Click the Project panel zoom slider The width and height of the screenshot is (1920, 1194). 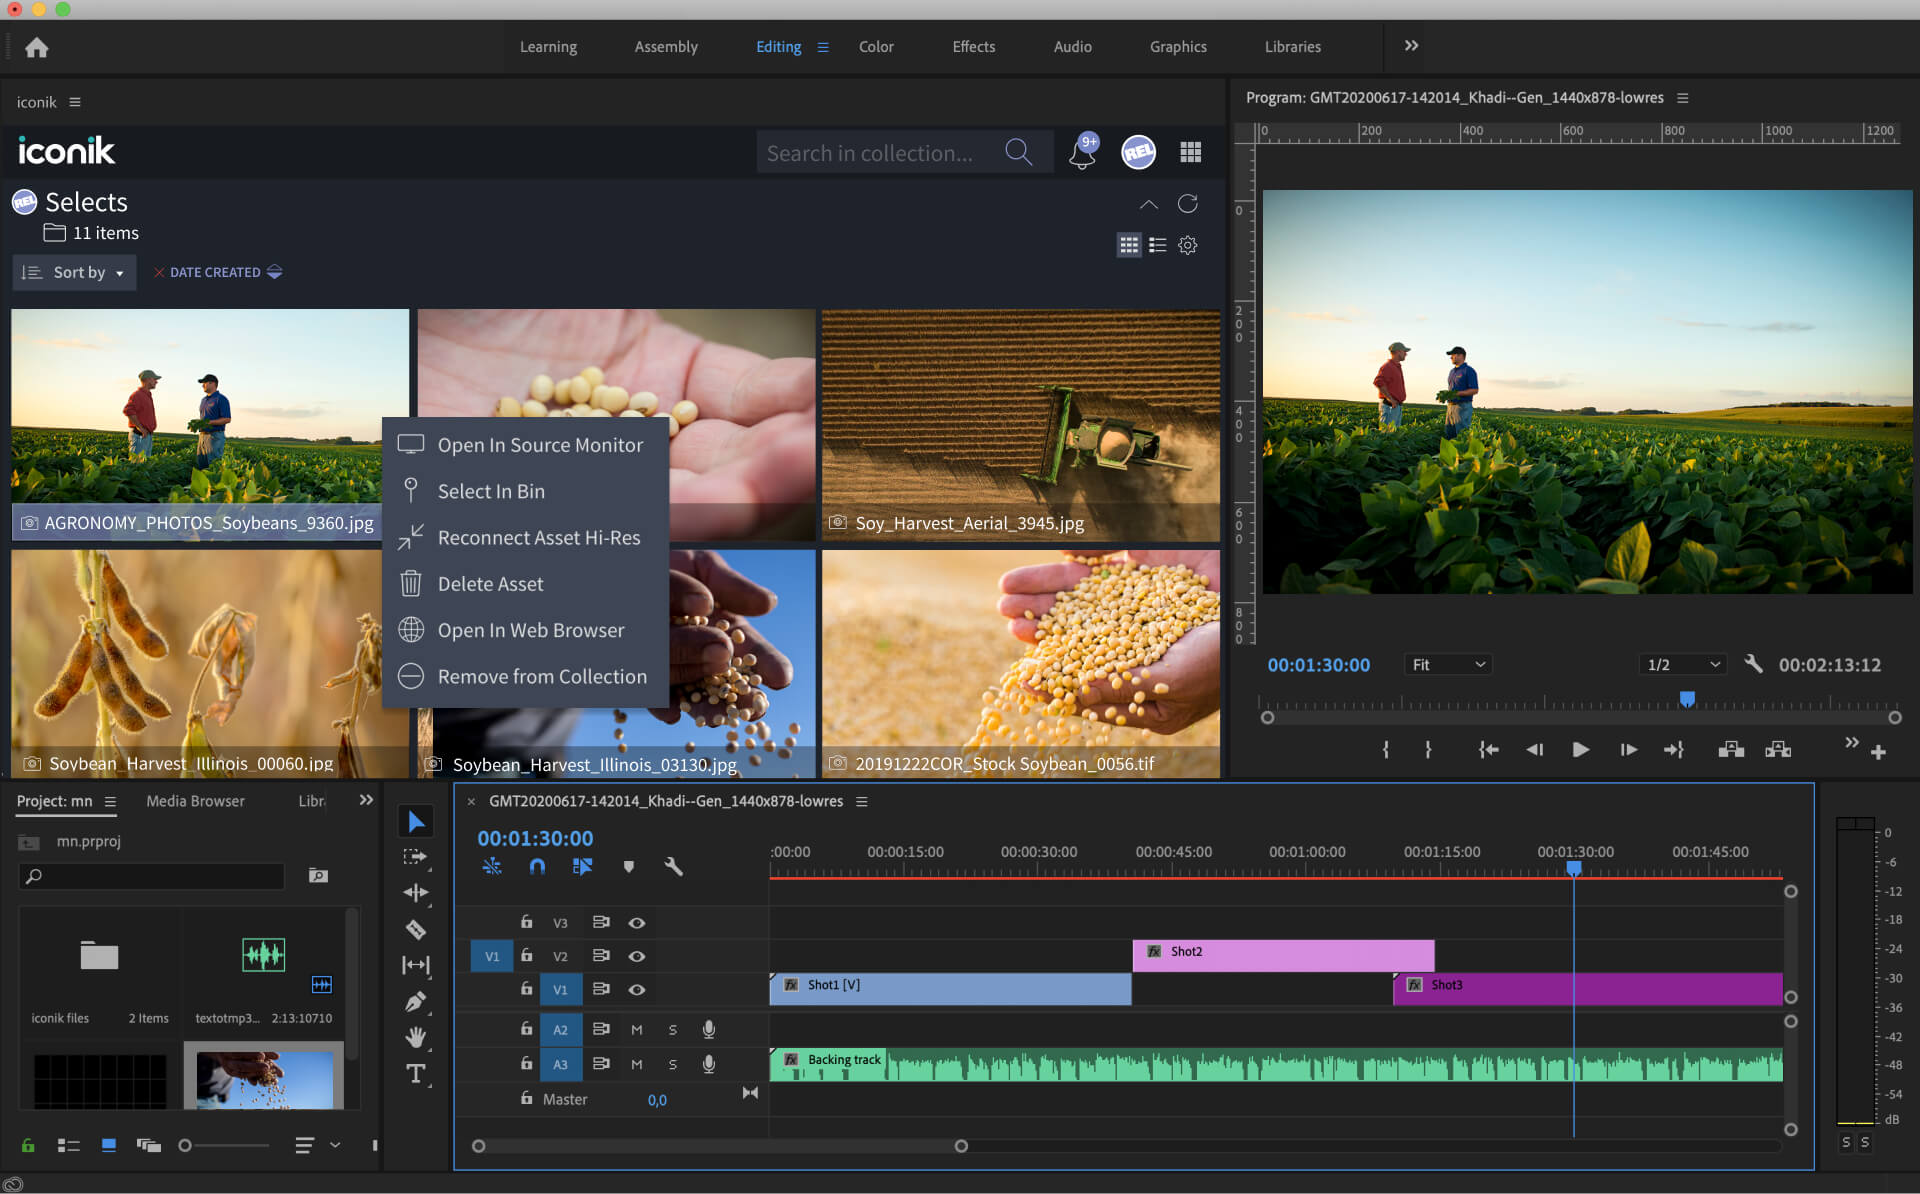[186, 1145]
